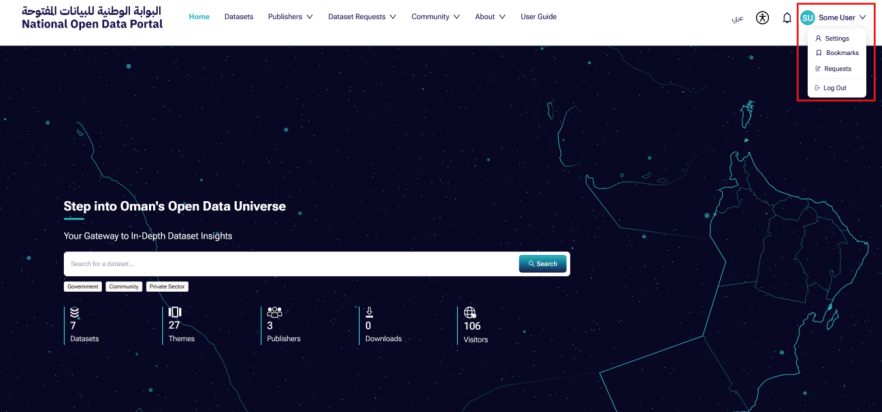882x412 pixels.
Task: Choose Log Out in user menu
Action: pos(834,88)
